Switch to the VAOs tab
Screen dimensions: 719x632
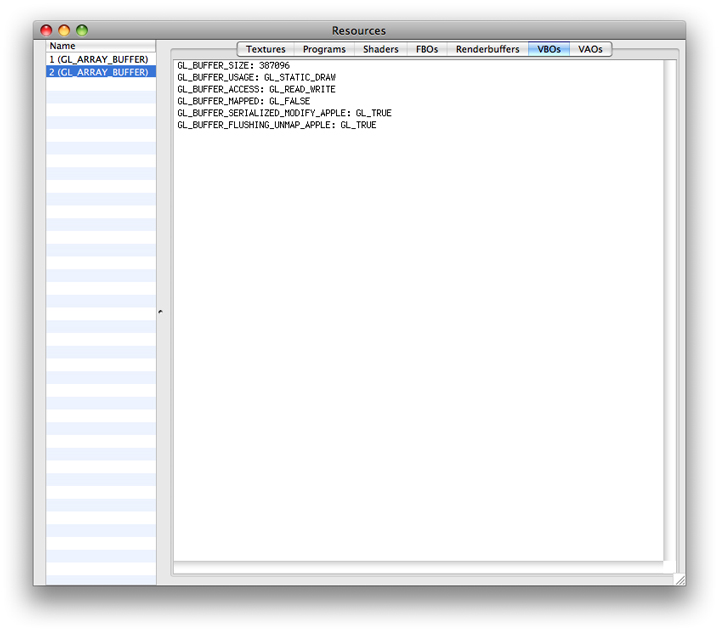(x=590, y=49)
